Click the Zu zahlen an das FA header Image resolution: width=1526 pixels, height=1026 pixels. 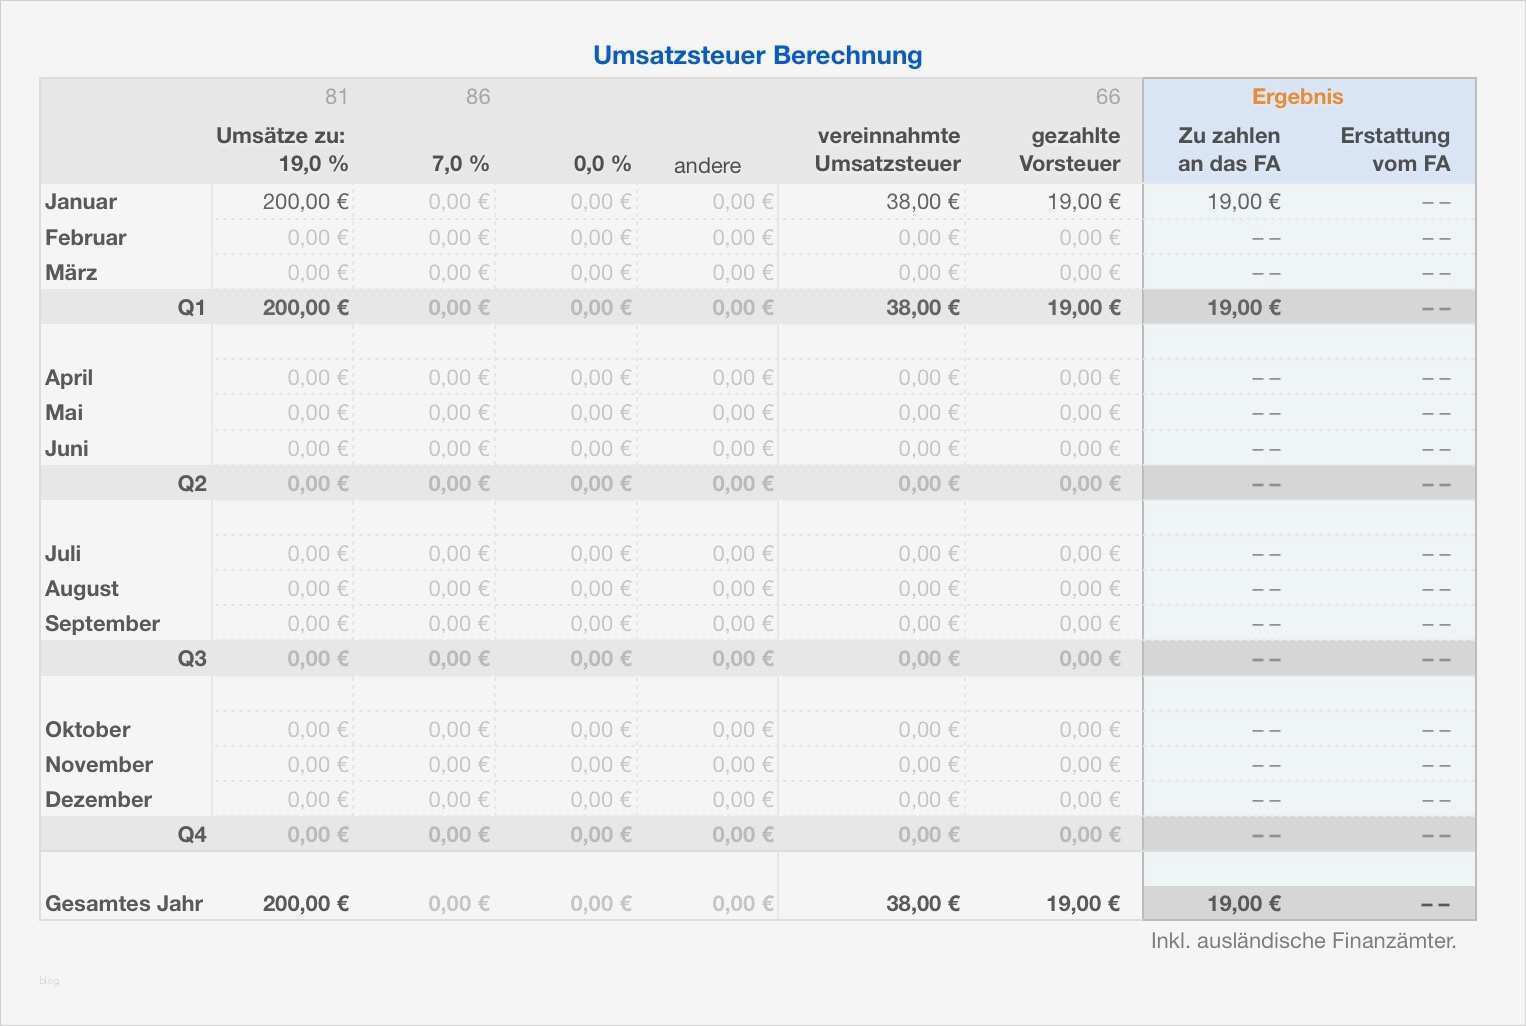click(x=1228, y=150)
